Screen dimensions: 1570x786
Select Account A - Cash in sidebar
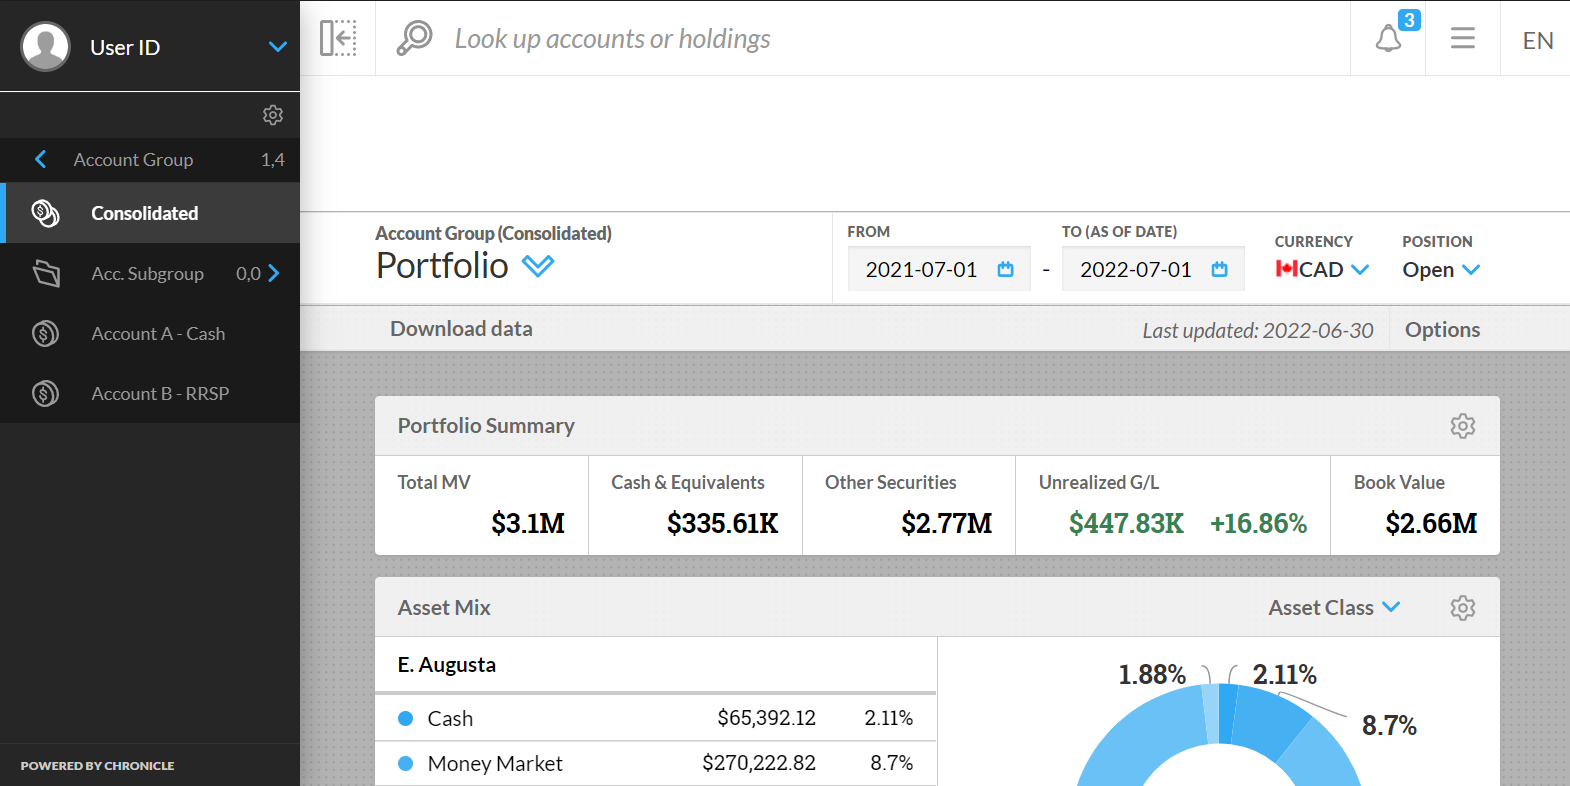pyautogui.click(x=158, y=334)
